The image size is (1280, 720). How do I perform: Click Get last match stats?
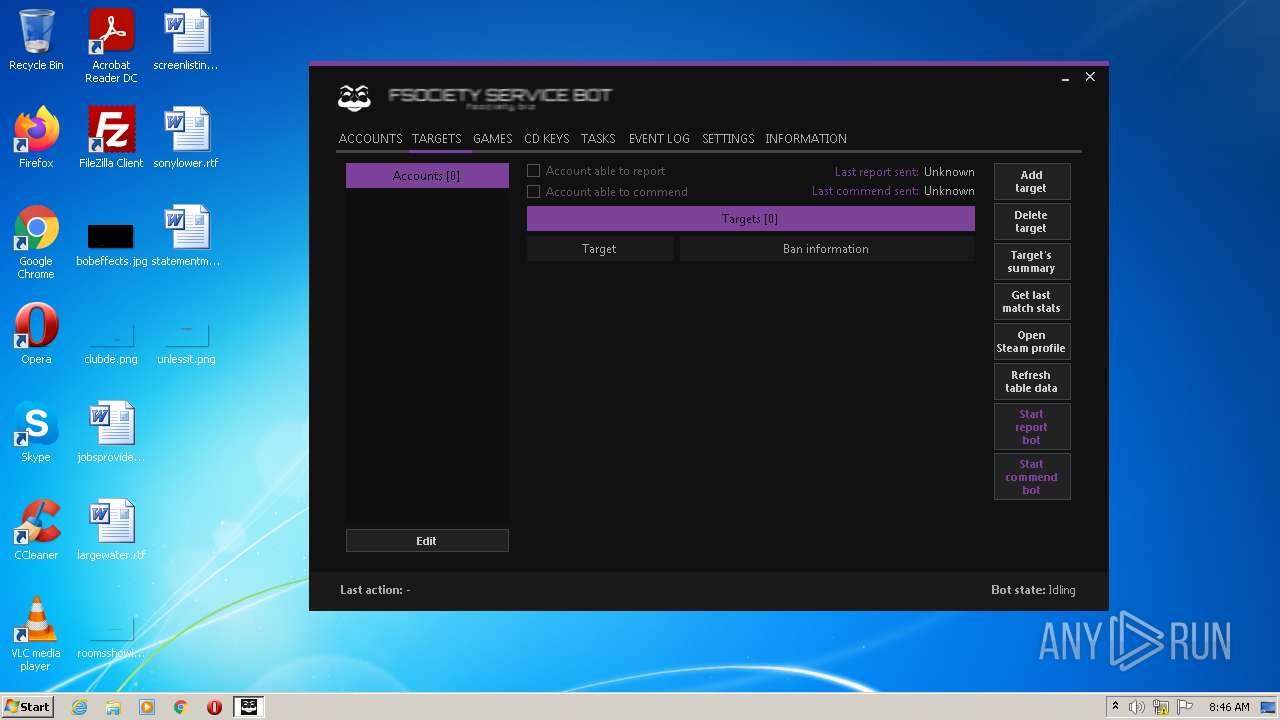click(x=1032, y=302)
